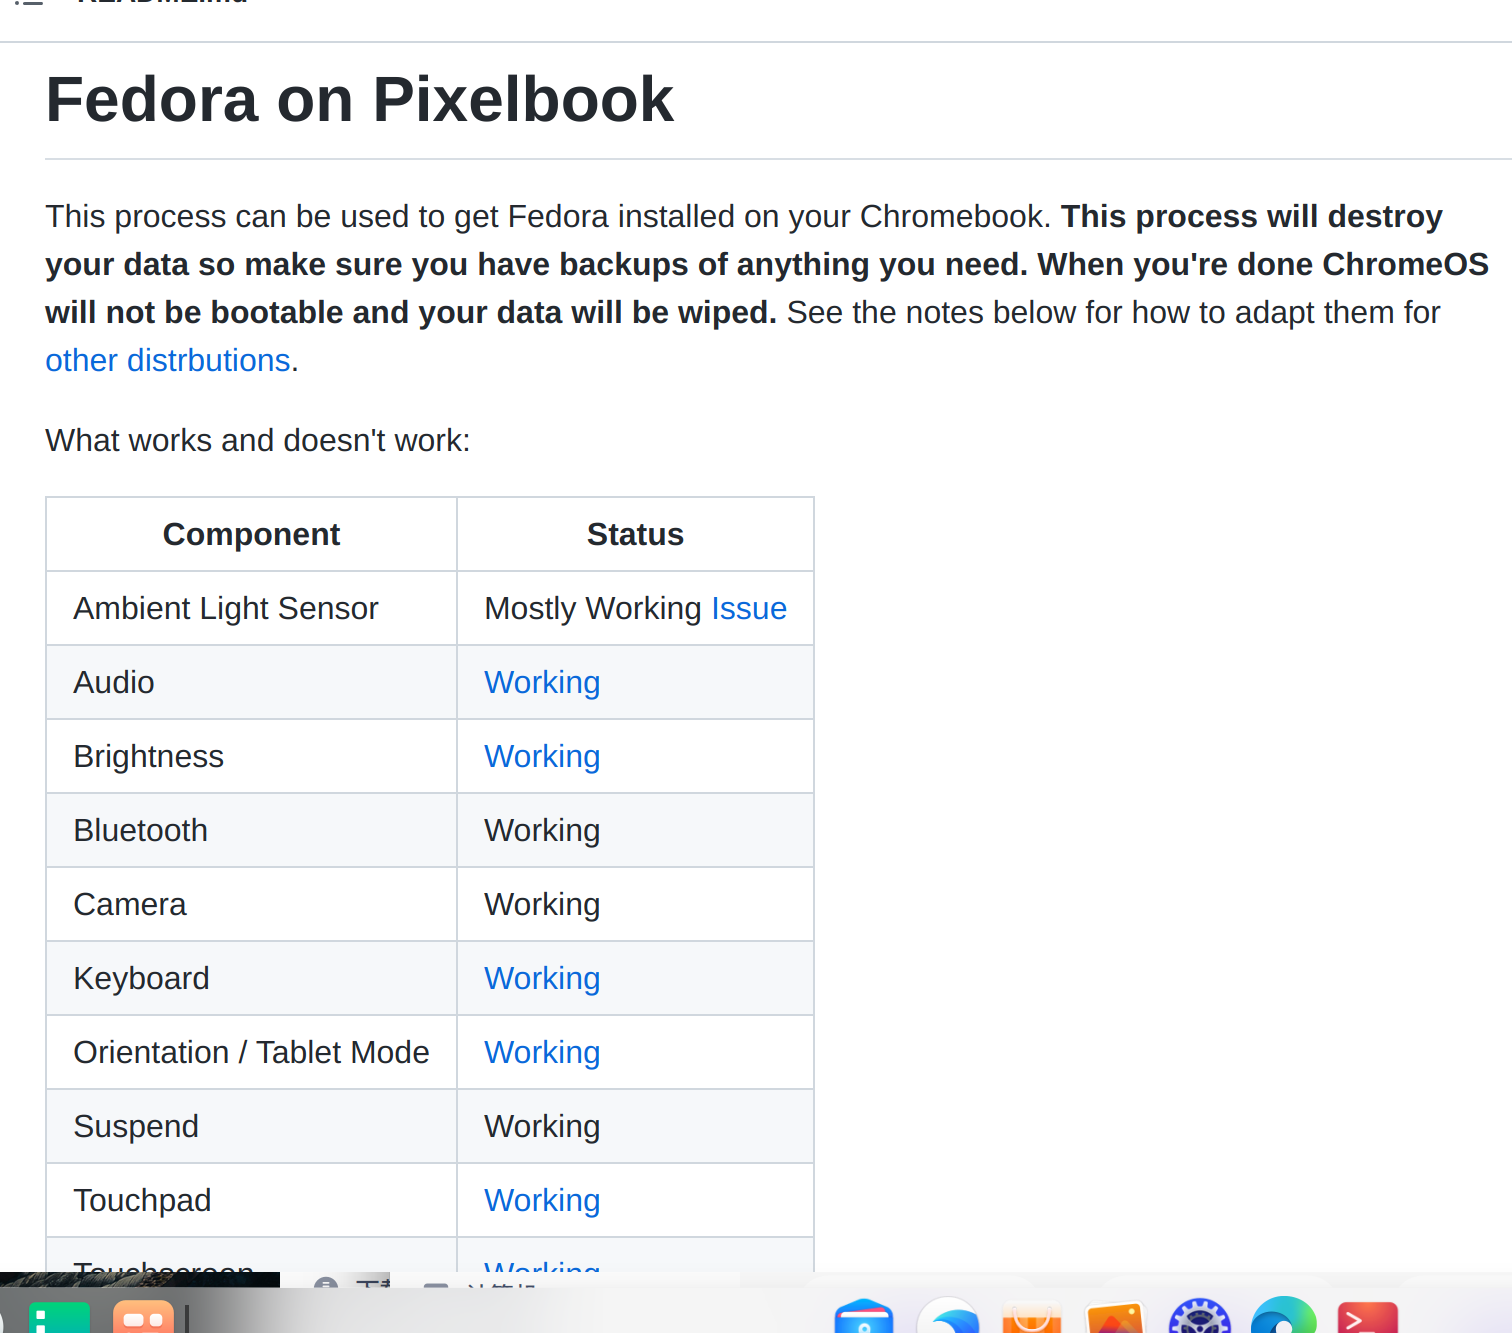This screenshot has height=1333, width=1512.
Task: Follow the "other distrbutions" link
Action: [167, 360]
